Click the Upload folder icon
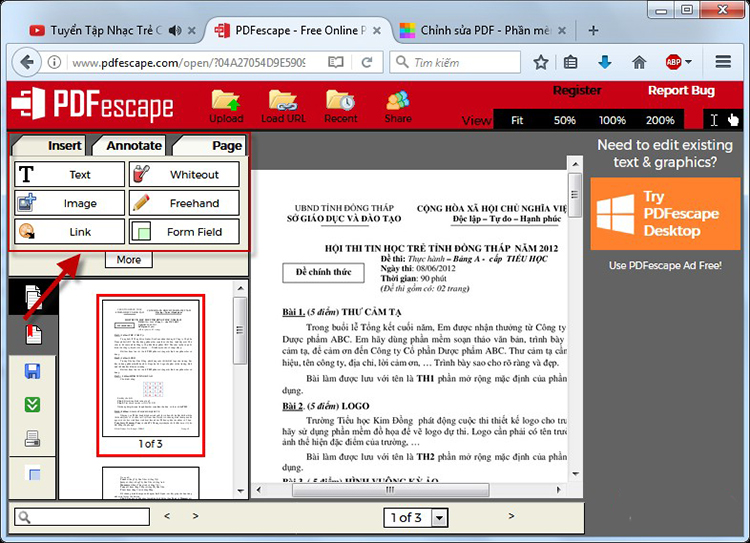 point(226,100)
